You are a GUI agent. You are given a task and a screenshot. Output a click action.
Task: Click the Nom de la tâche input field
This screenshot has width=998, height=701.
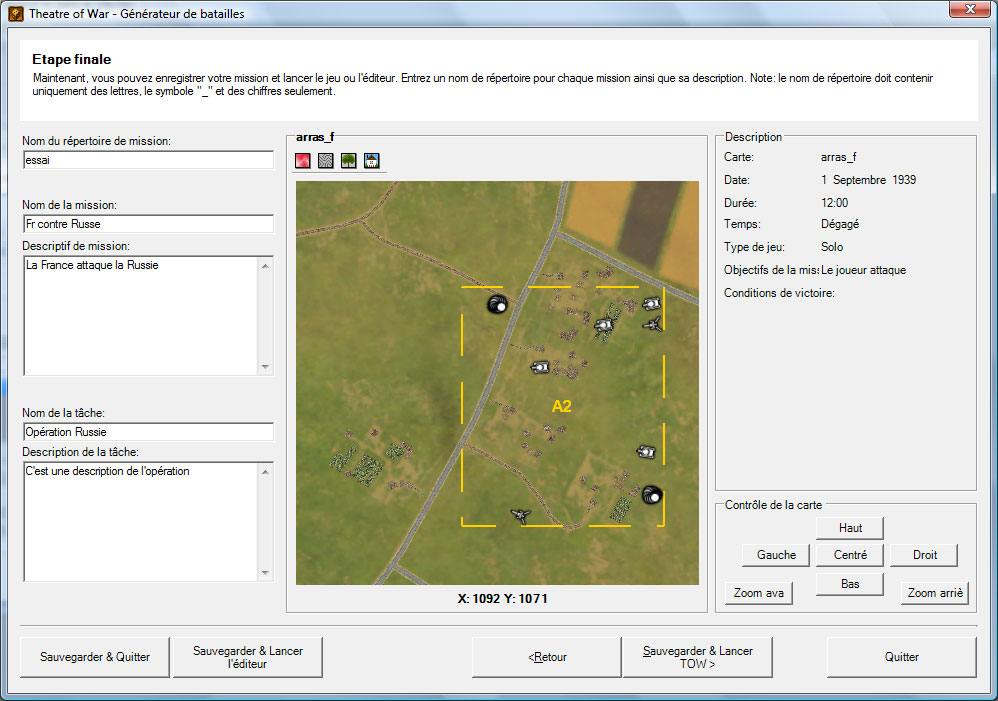point(148,432)
